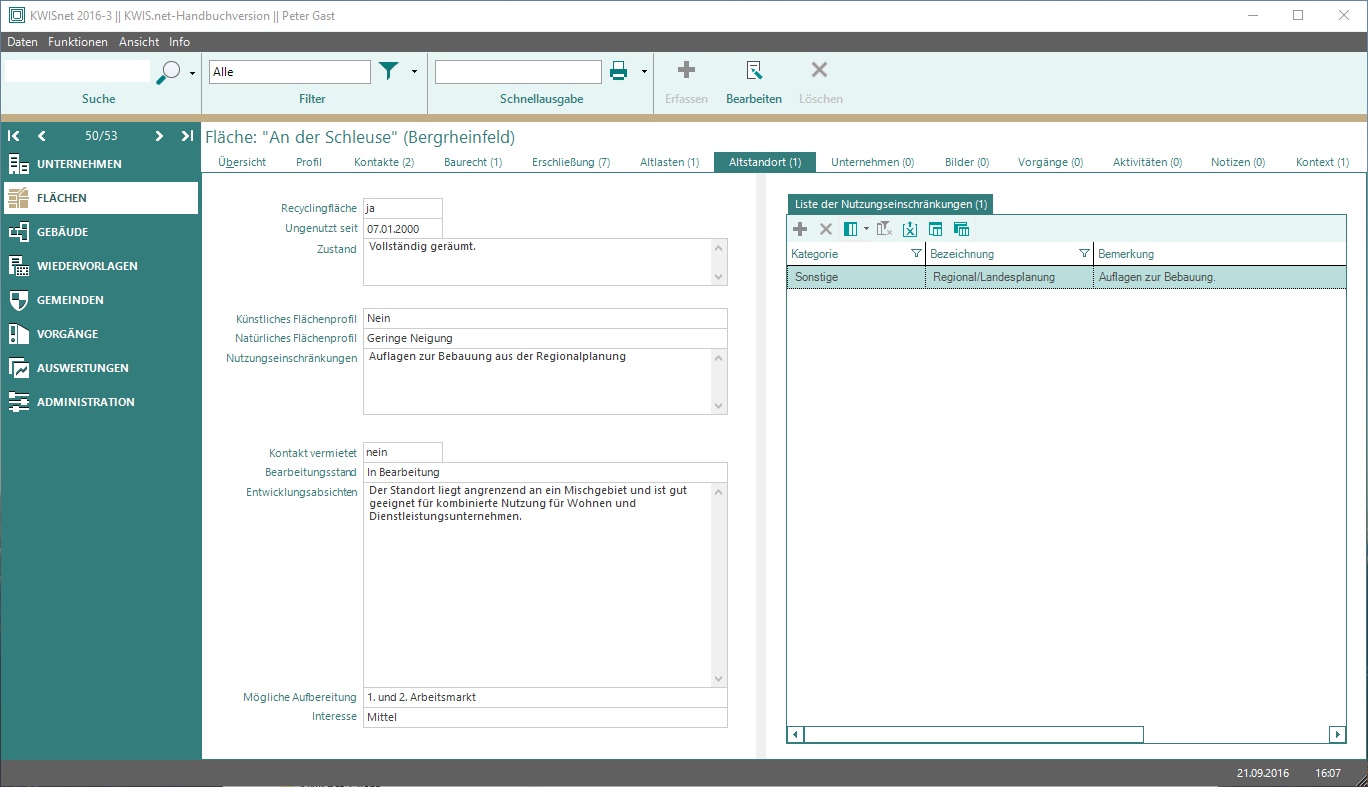Select the Sonstige row in the list
The image size is (1368, 787).
[x=855, y=277]
